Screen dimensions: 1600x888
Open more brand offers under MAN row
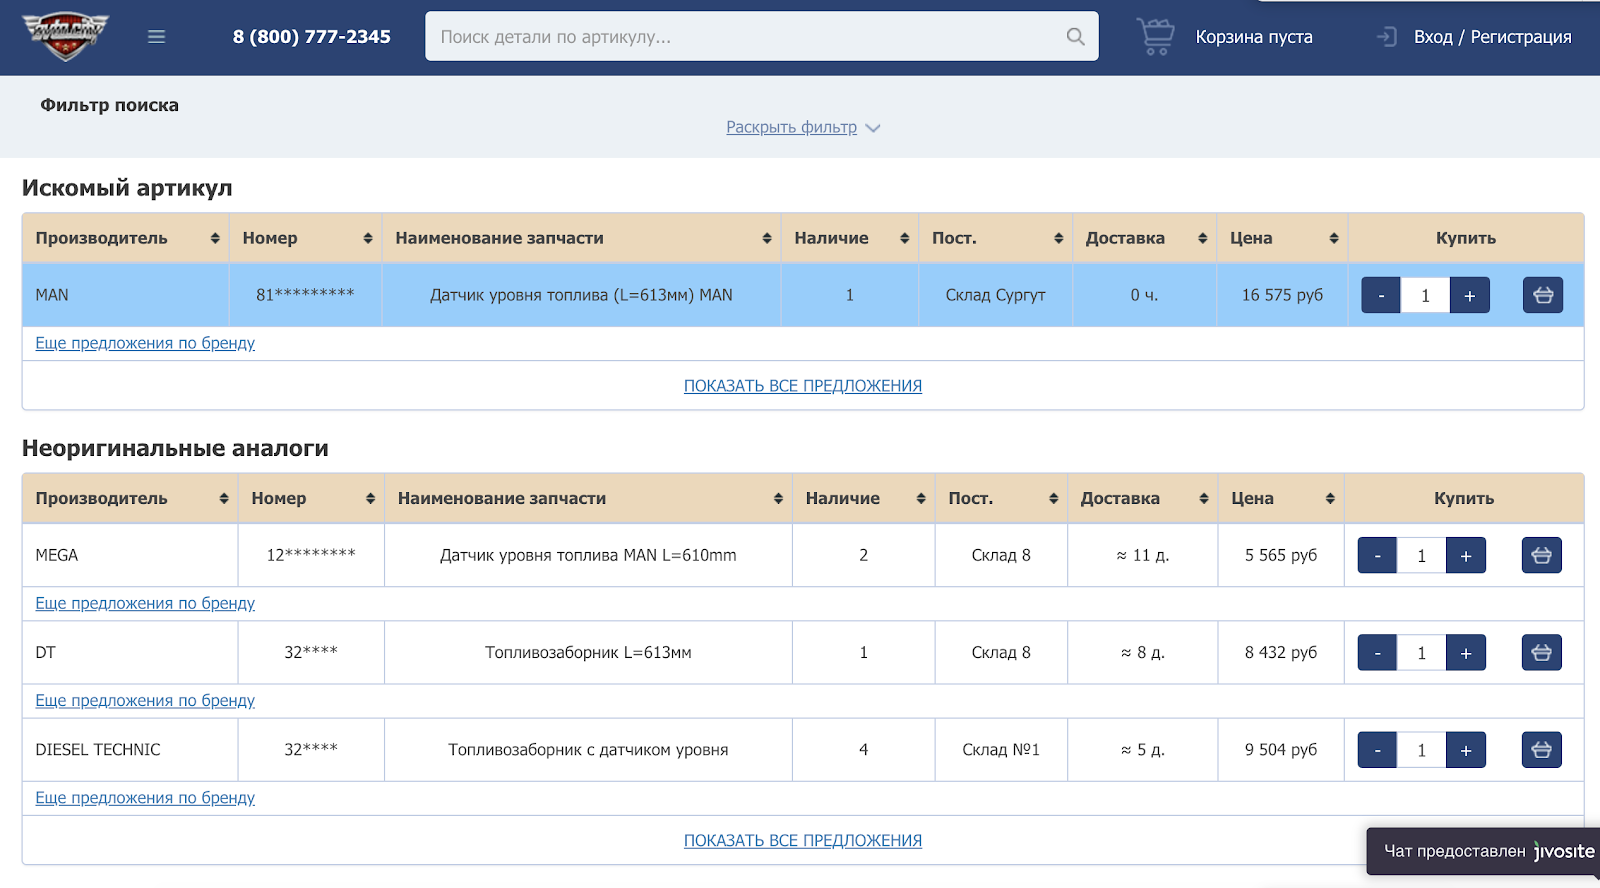pyautogui.click(x=145, y=343)
